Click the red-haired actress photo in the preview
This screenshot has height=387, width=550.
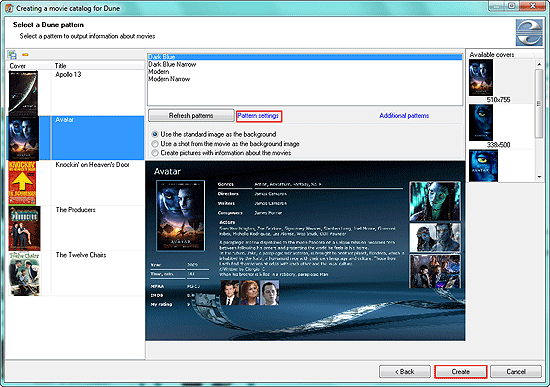click(x=250, y=293)
